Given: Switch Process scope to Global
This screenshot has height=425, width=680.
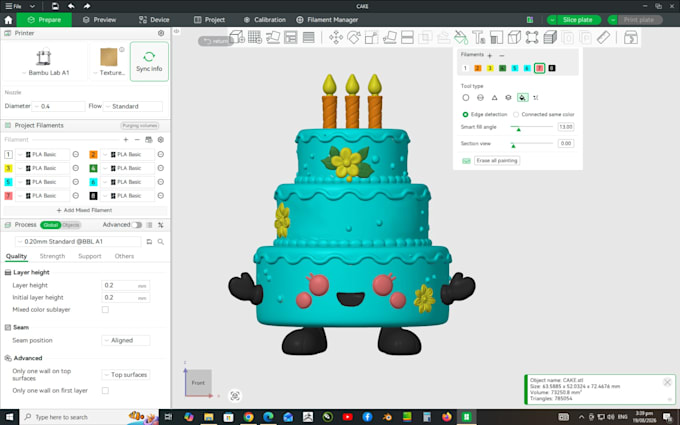Looking at the screenshot, I should pos(50,225).
